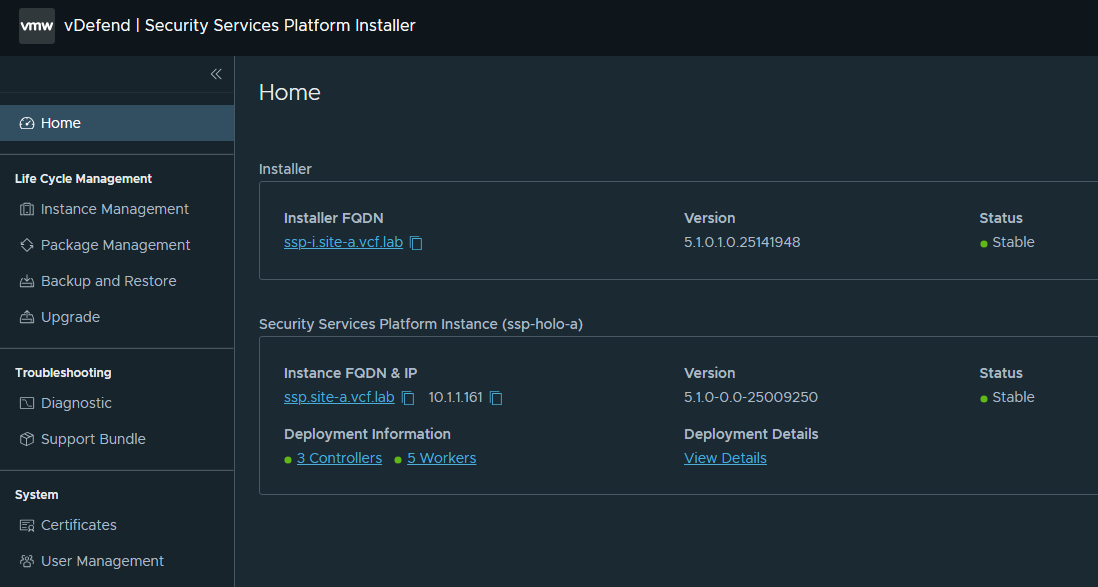Copy the Instance FQDN ssp.site-a.vcf.lab
The height and width of the screenshot is (587, 1098).
coord(408,398)
